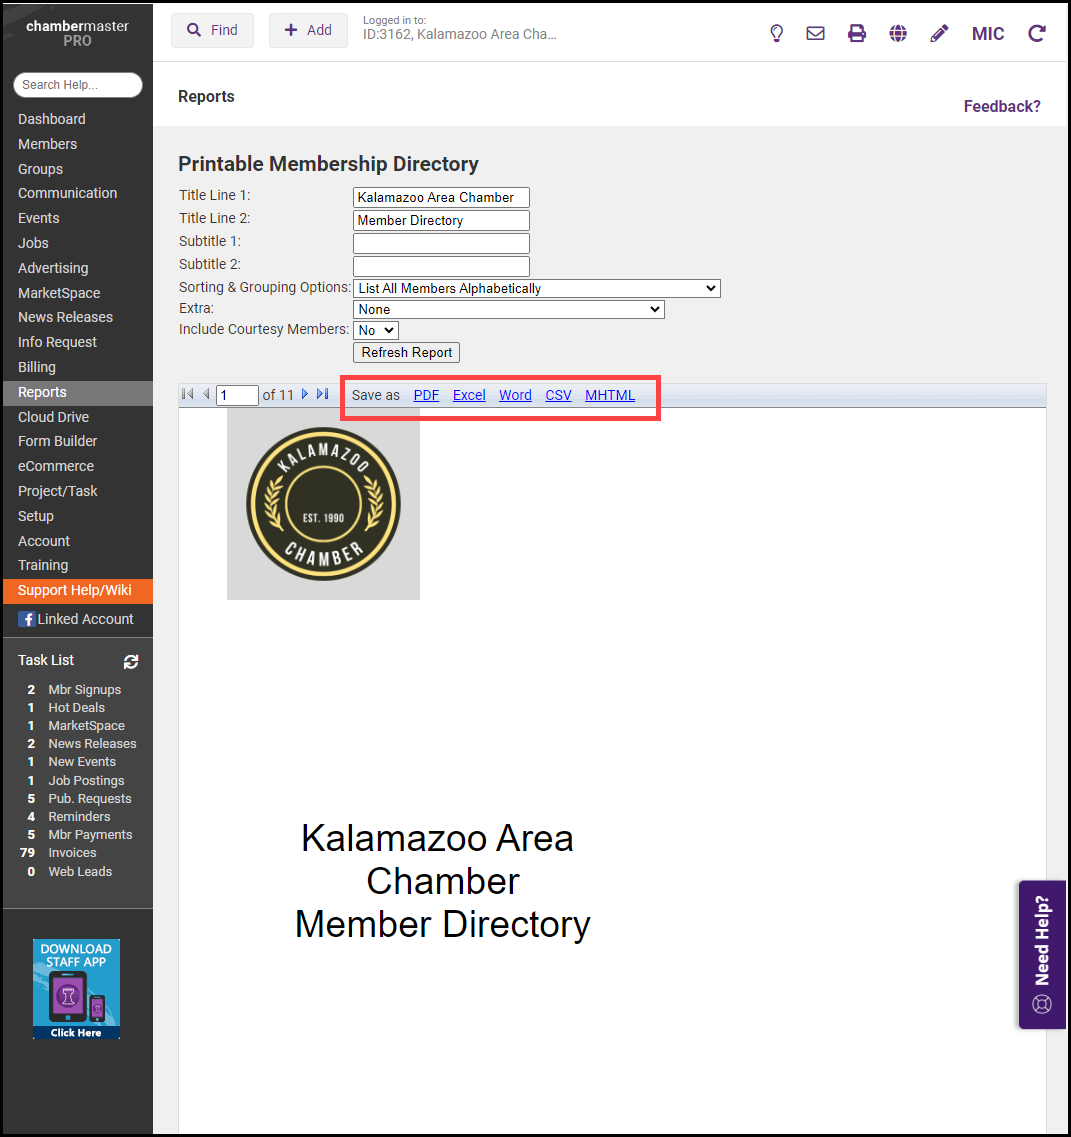Viewport: 1071px width, 1137px height.
Task: Open Form Builder in sidebar
Action: tap(57, 441)
